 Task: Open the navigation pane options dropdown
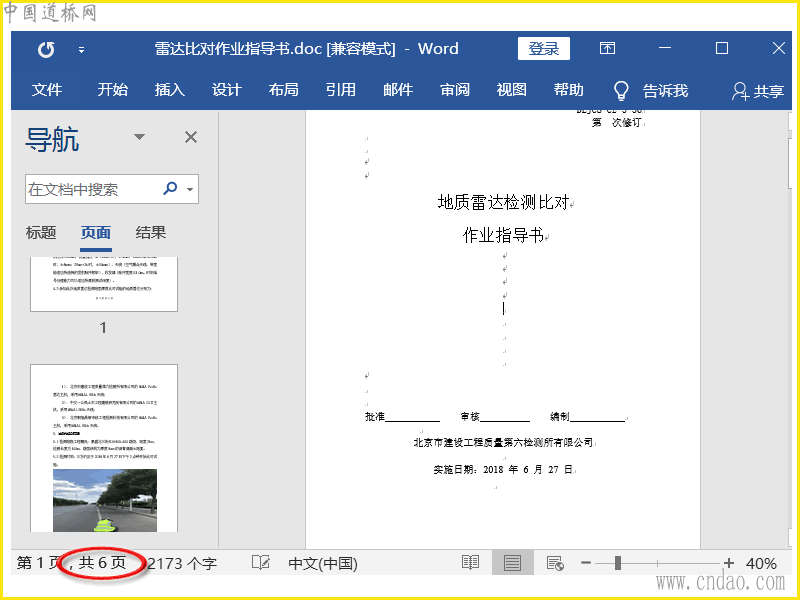pos(140,137)
